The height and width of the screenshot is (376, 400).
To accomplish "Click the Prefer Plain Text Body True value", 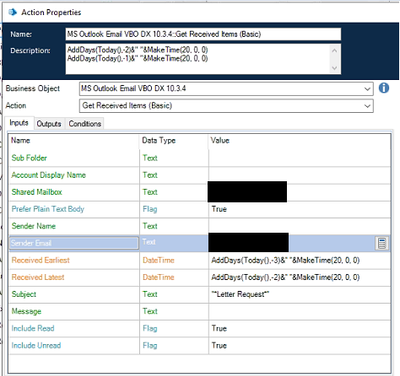I will click(219, 209).
